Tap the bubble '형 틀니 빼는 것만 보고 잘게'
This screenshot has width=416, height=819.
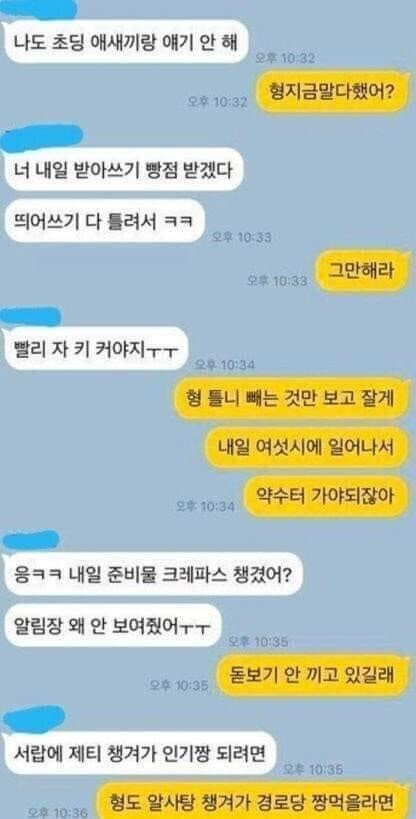(x=292, y=399)
